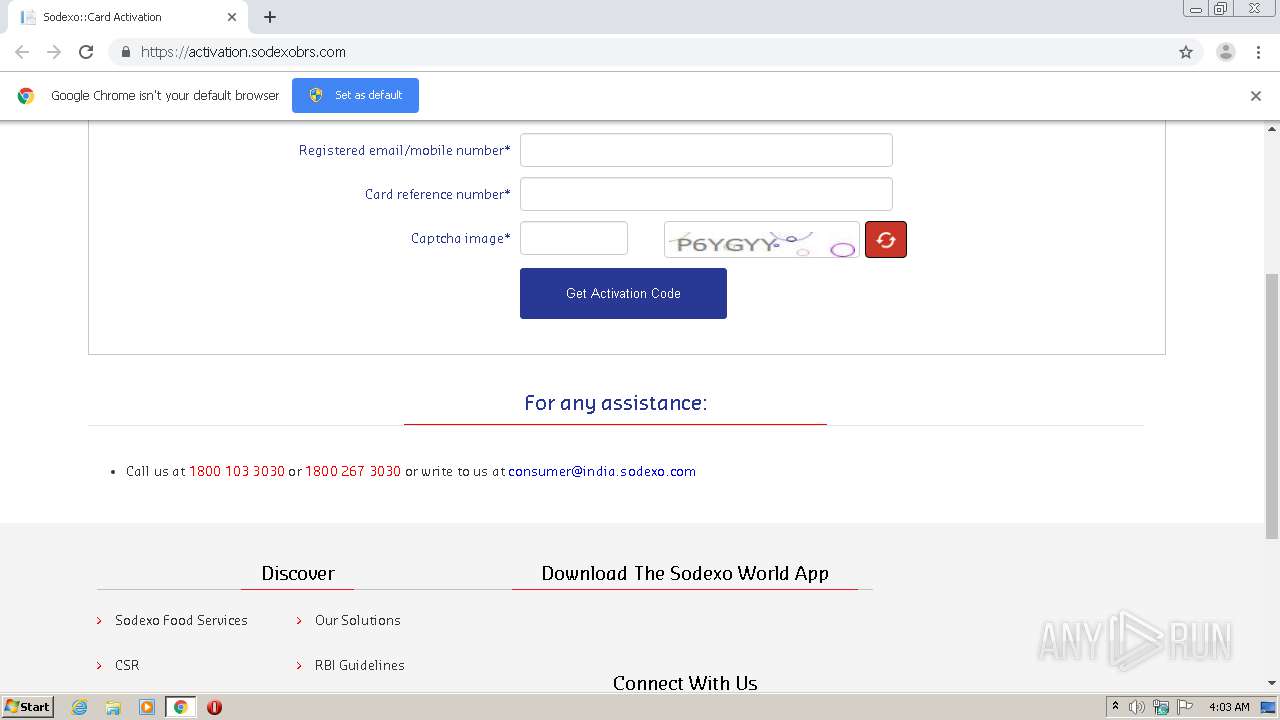Click the For any assistance heading

click(x=615, y=403)
